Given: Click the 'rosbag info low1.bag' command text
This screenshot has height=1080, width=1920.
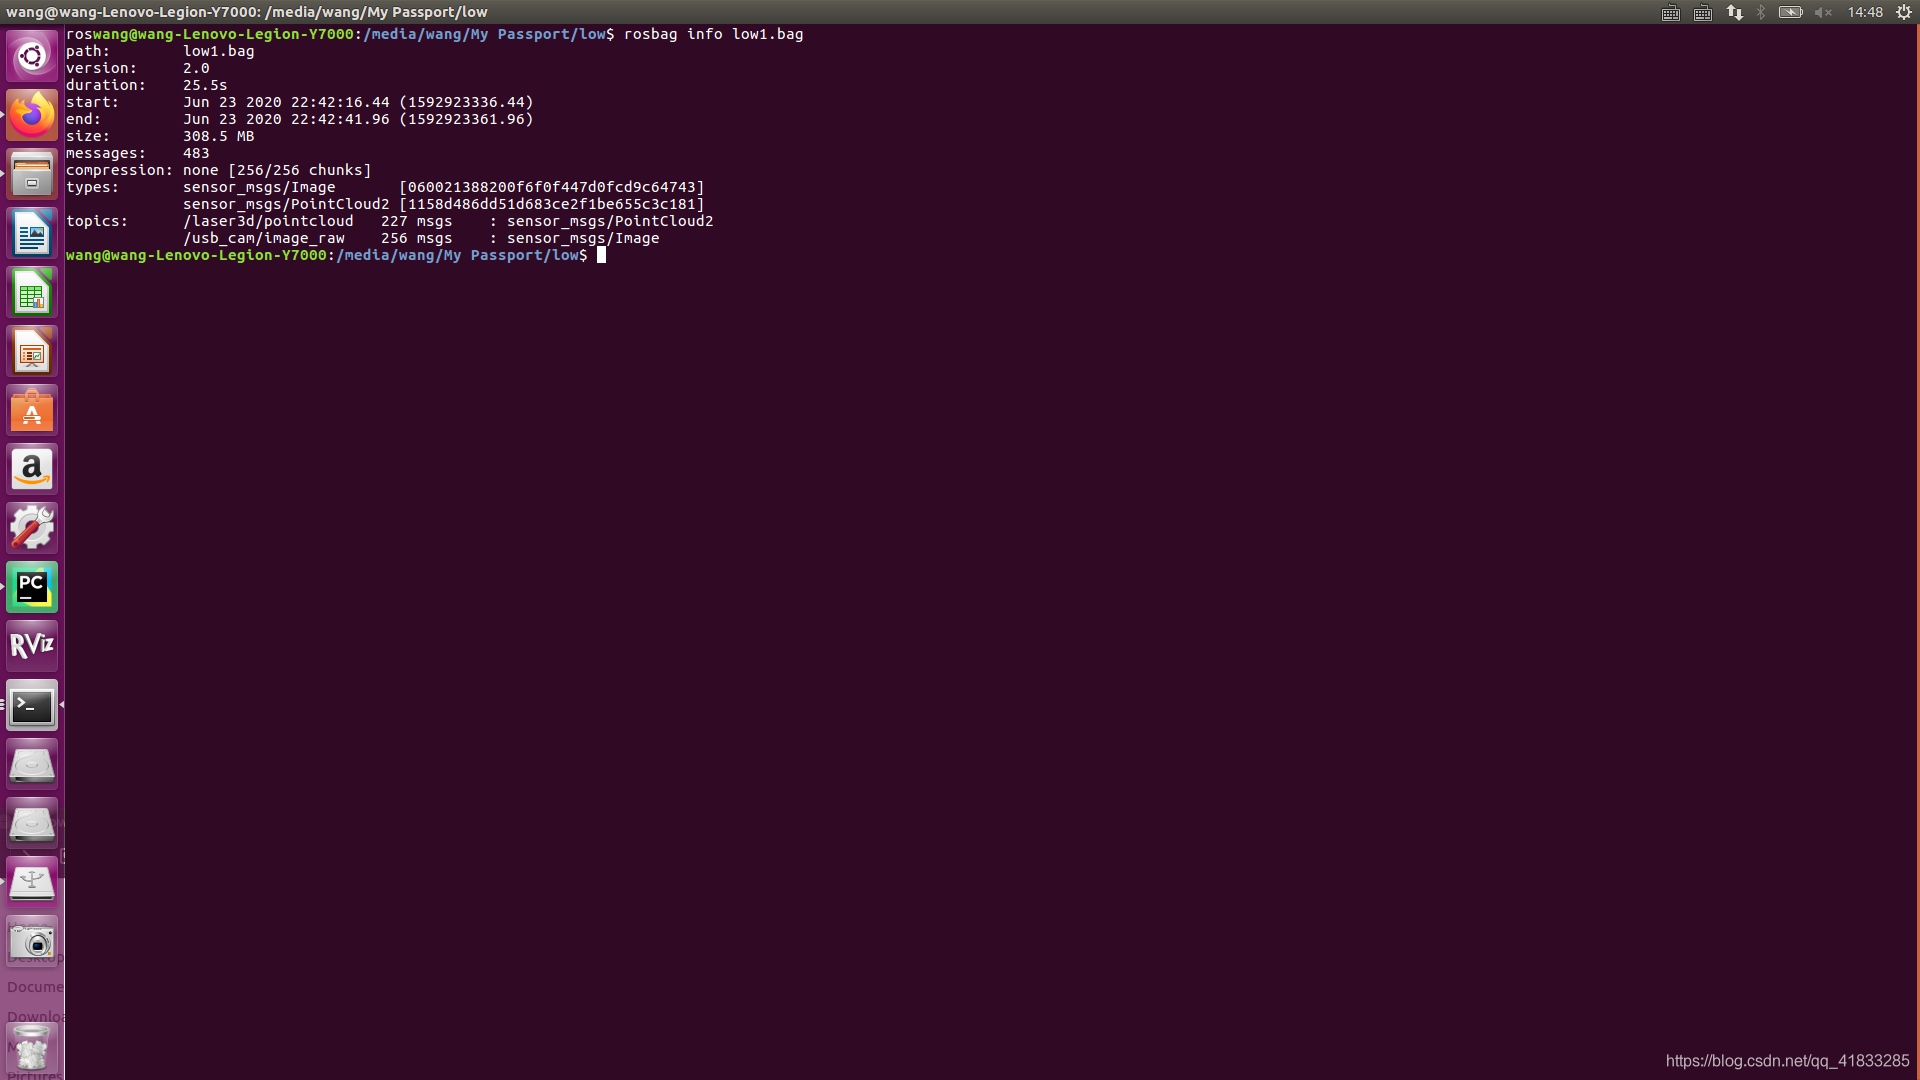Looking at the screenshot, I should [714, 34].
